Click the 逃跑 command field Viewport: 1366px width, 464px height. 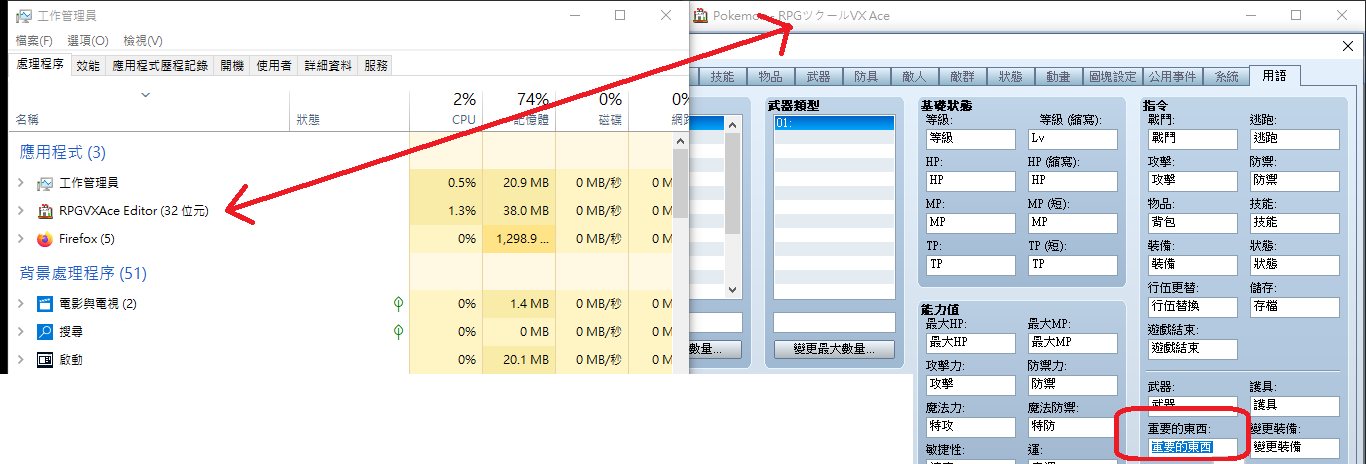click(1294, 139)
